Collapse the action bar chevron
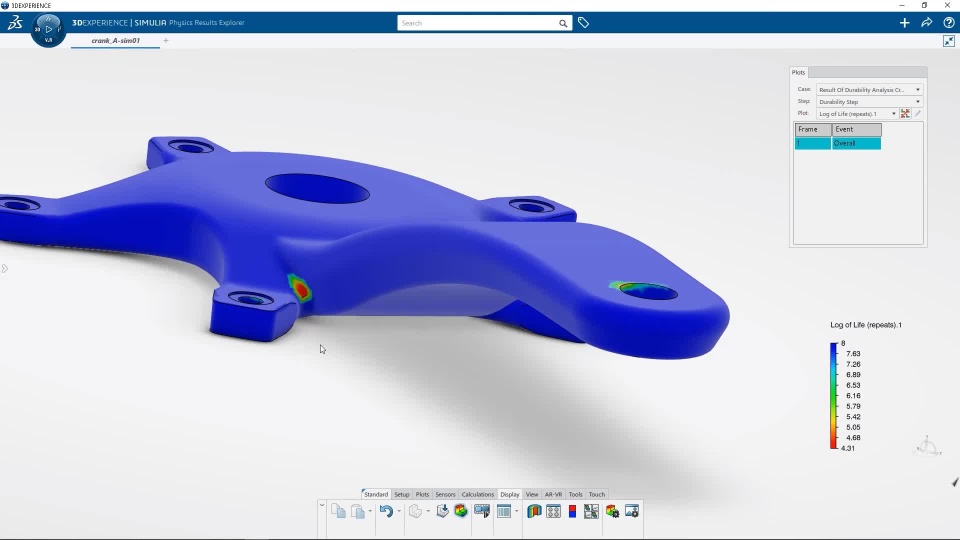Viewport: 960px width, 540px height. [321, 504]
